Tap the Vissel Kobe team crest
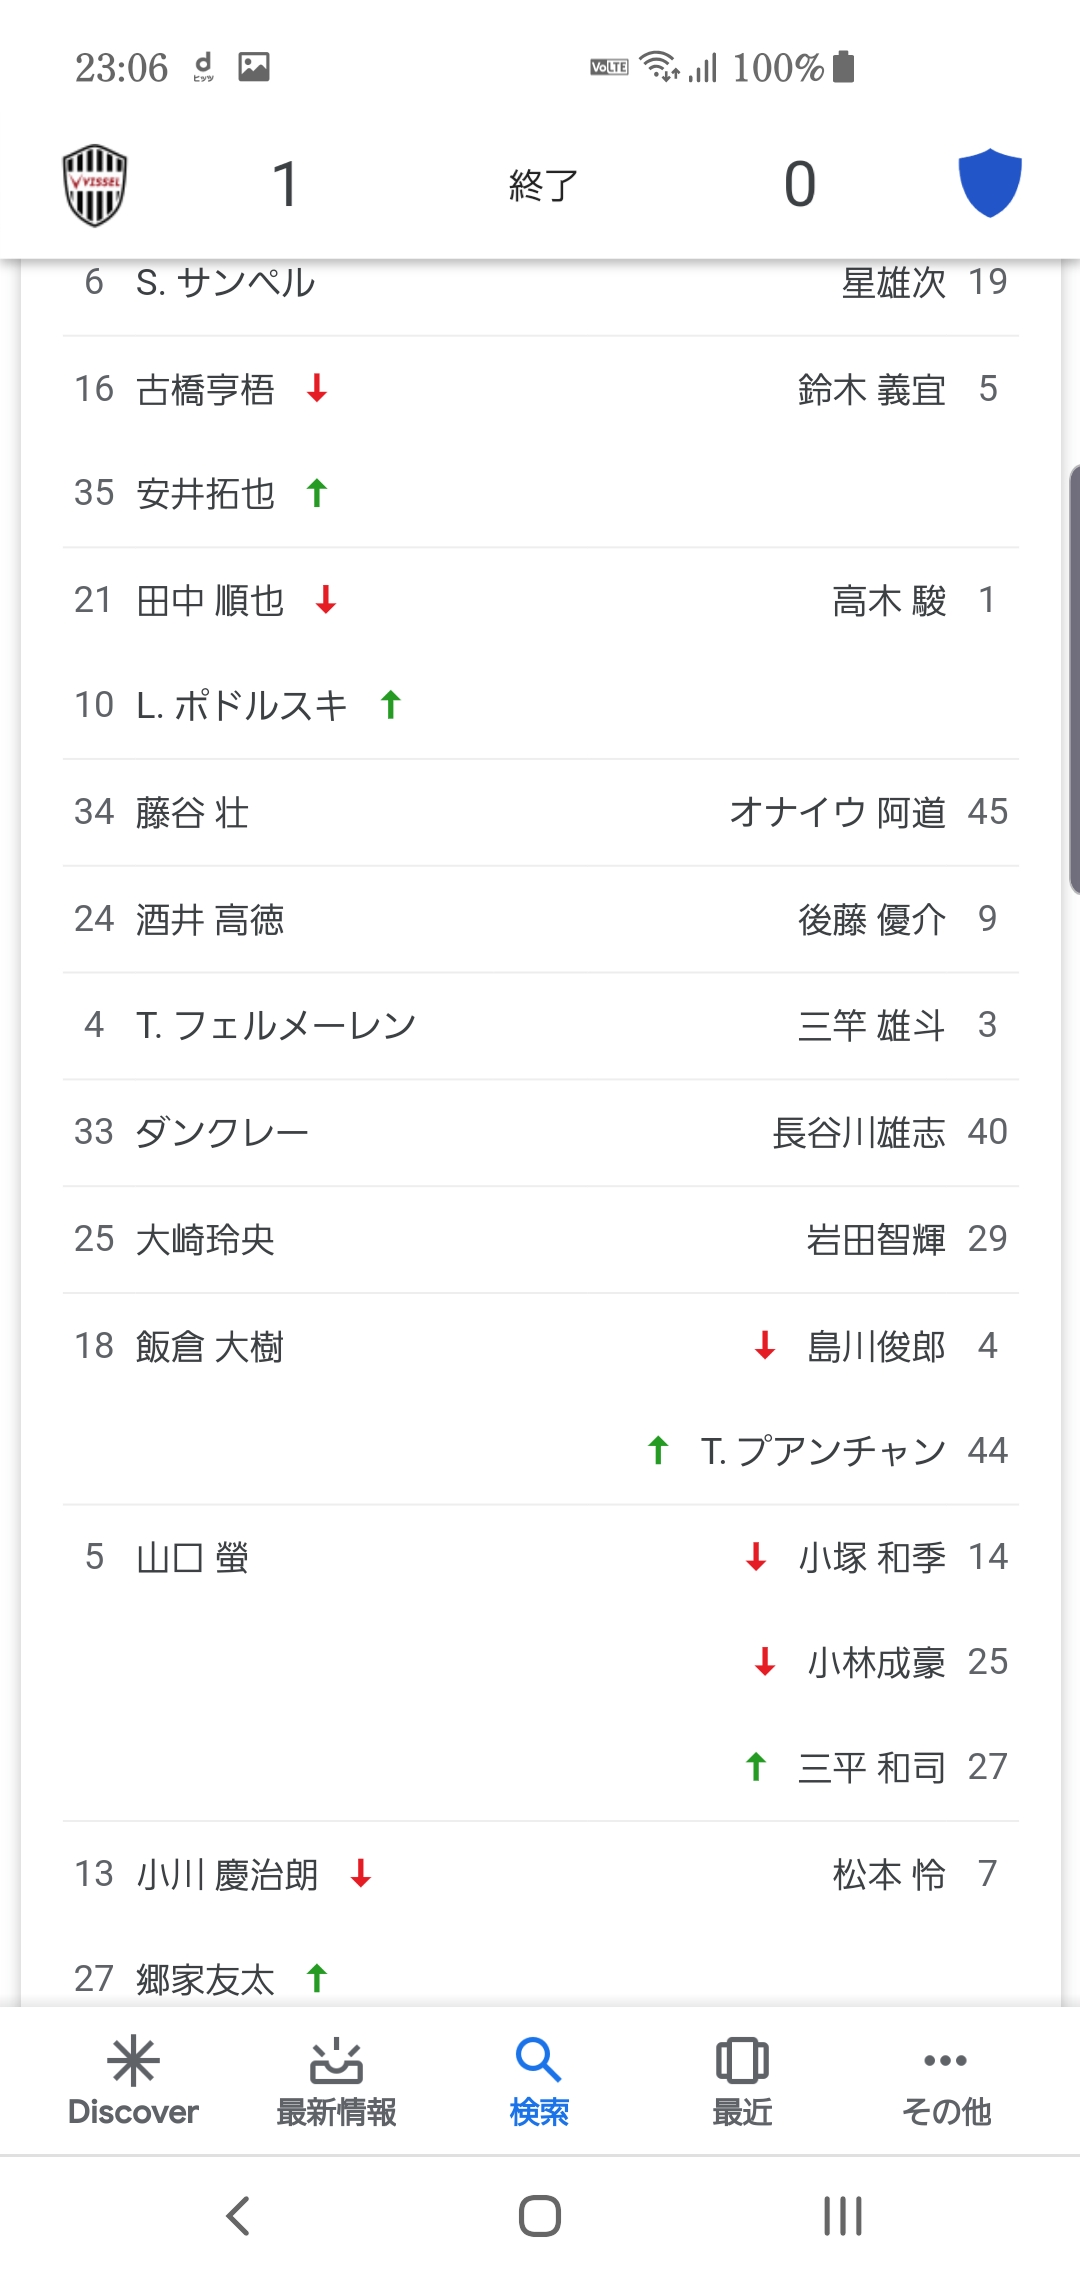 coord(95,185)
